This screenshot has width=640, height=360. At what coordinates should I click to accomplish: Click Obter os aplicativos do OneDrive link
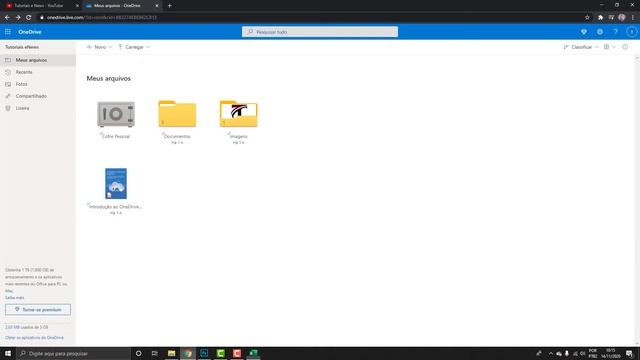[34, 338]
